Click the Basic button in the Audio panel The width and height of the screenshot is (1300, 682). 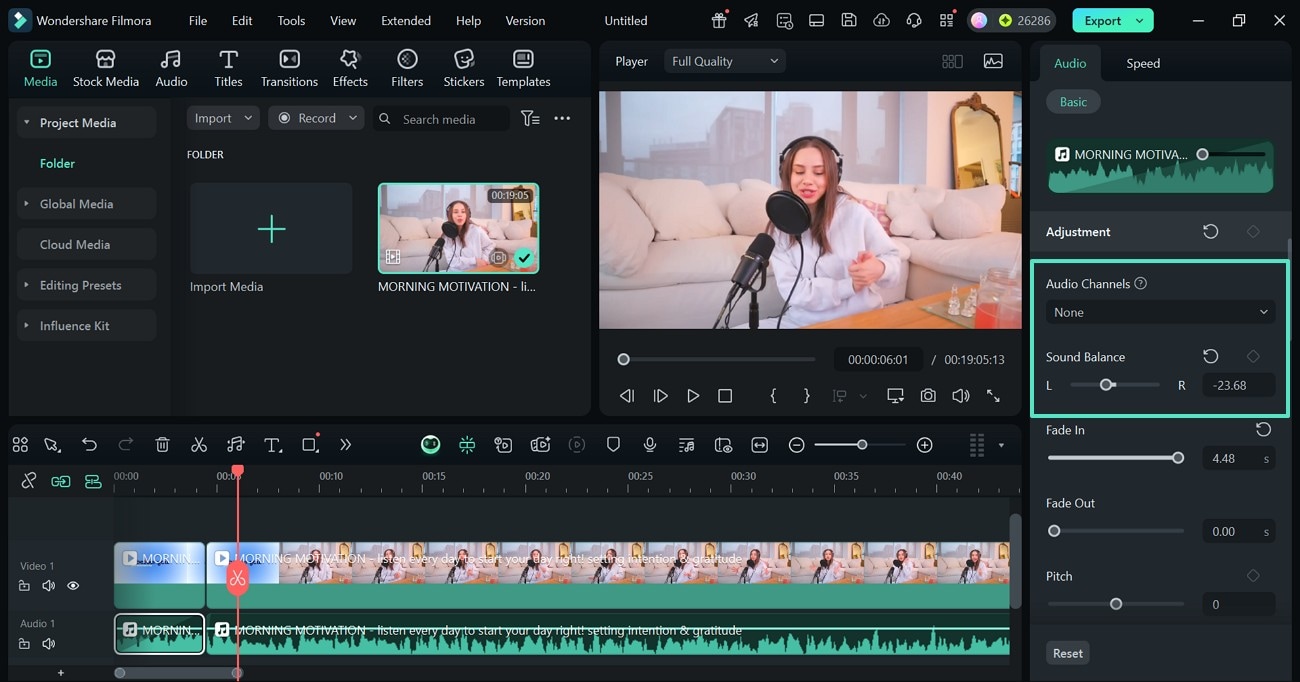pyautogui.click(x=1073, y=102)
